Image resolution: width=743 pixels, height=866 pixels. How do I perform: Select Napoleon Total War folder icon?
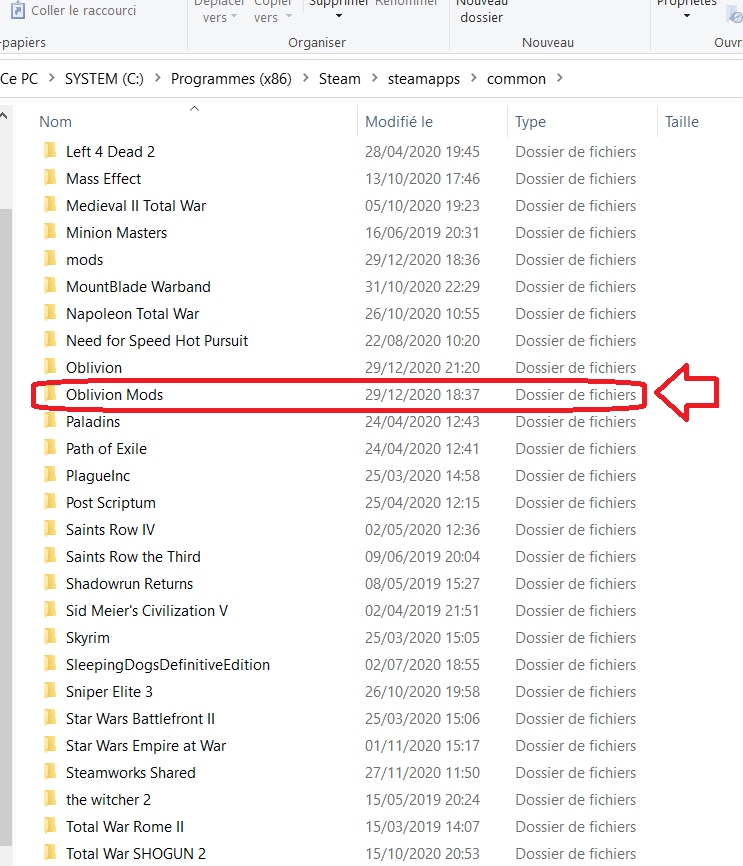[x=50, y=313]
